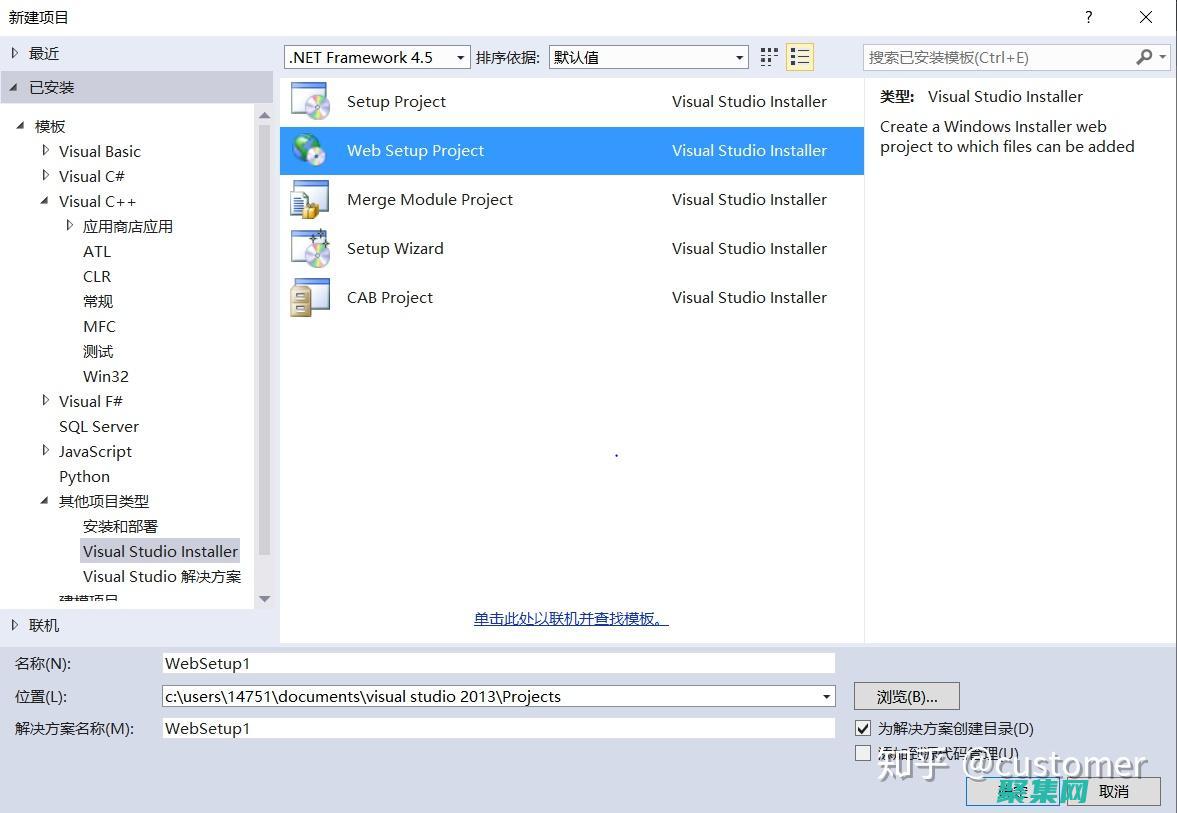Select the Setup Wizard template icon
This screenshot has height=813, width=1177.
point(310,248)
